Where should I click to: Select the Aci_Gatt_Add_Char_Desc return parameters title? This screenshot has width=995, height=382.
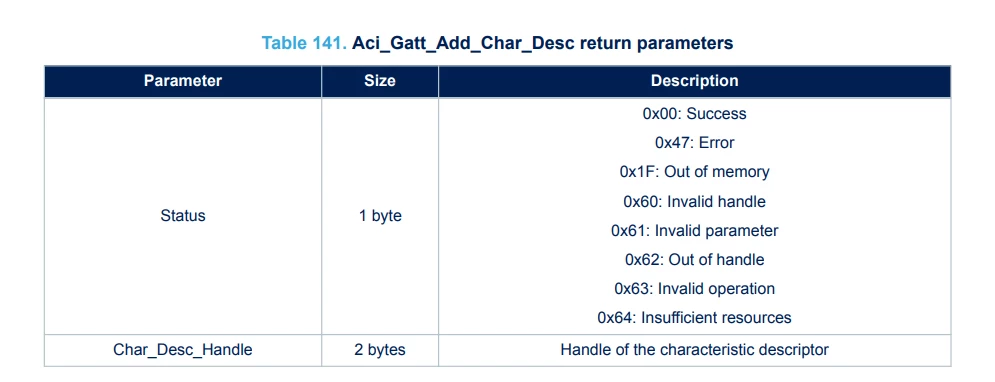click(543, 43)
